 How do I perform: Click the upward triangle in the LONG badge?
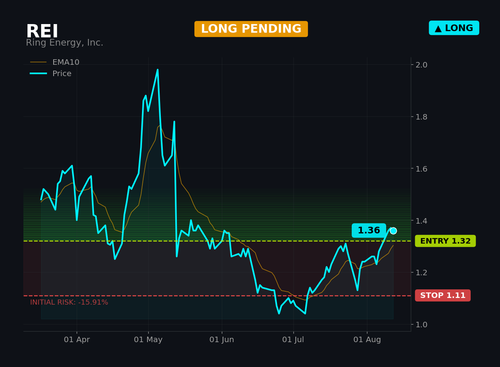pyautogui.click(x=438, y=29)
